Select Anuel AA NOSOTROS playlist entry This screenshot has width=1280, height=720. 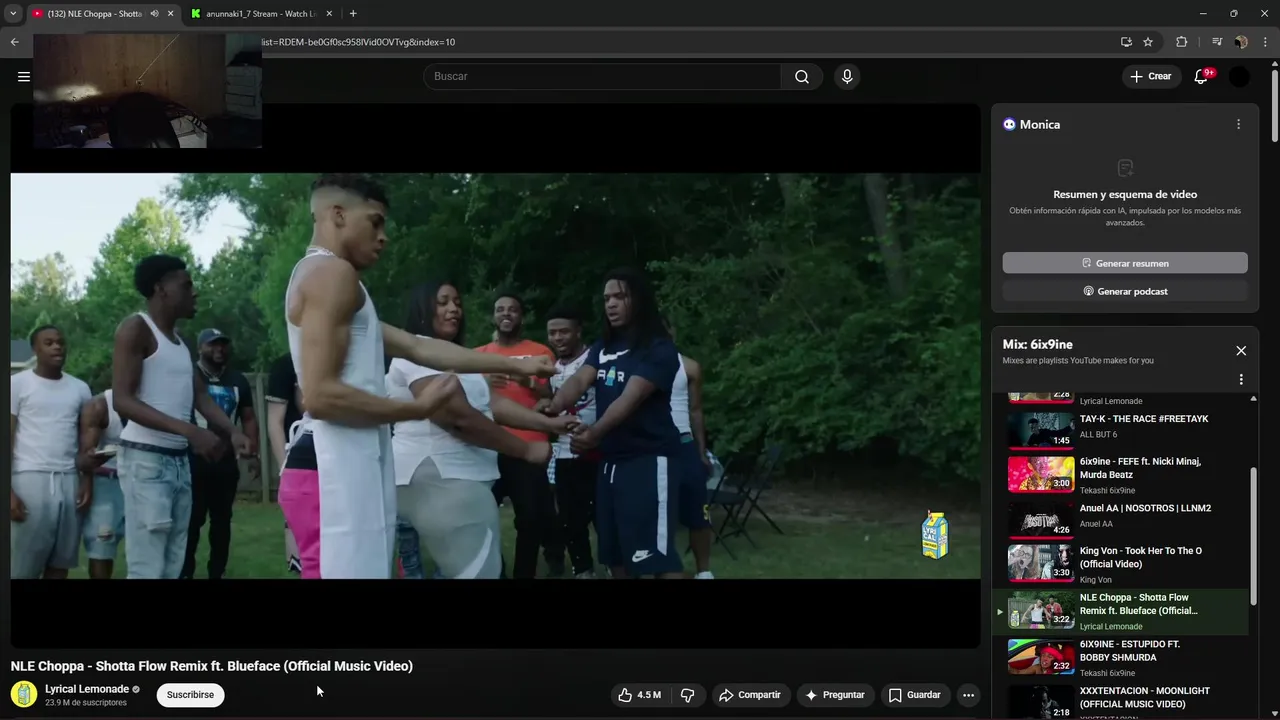1120,521
